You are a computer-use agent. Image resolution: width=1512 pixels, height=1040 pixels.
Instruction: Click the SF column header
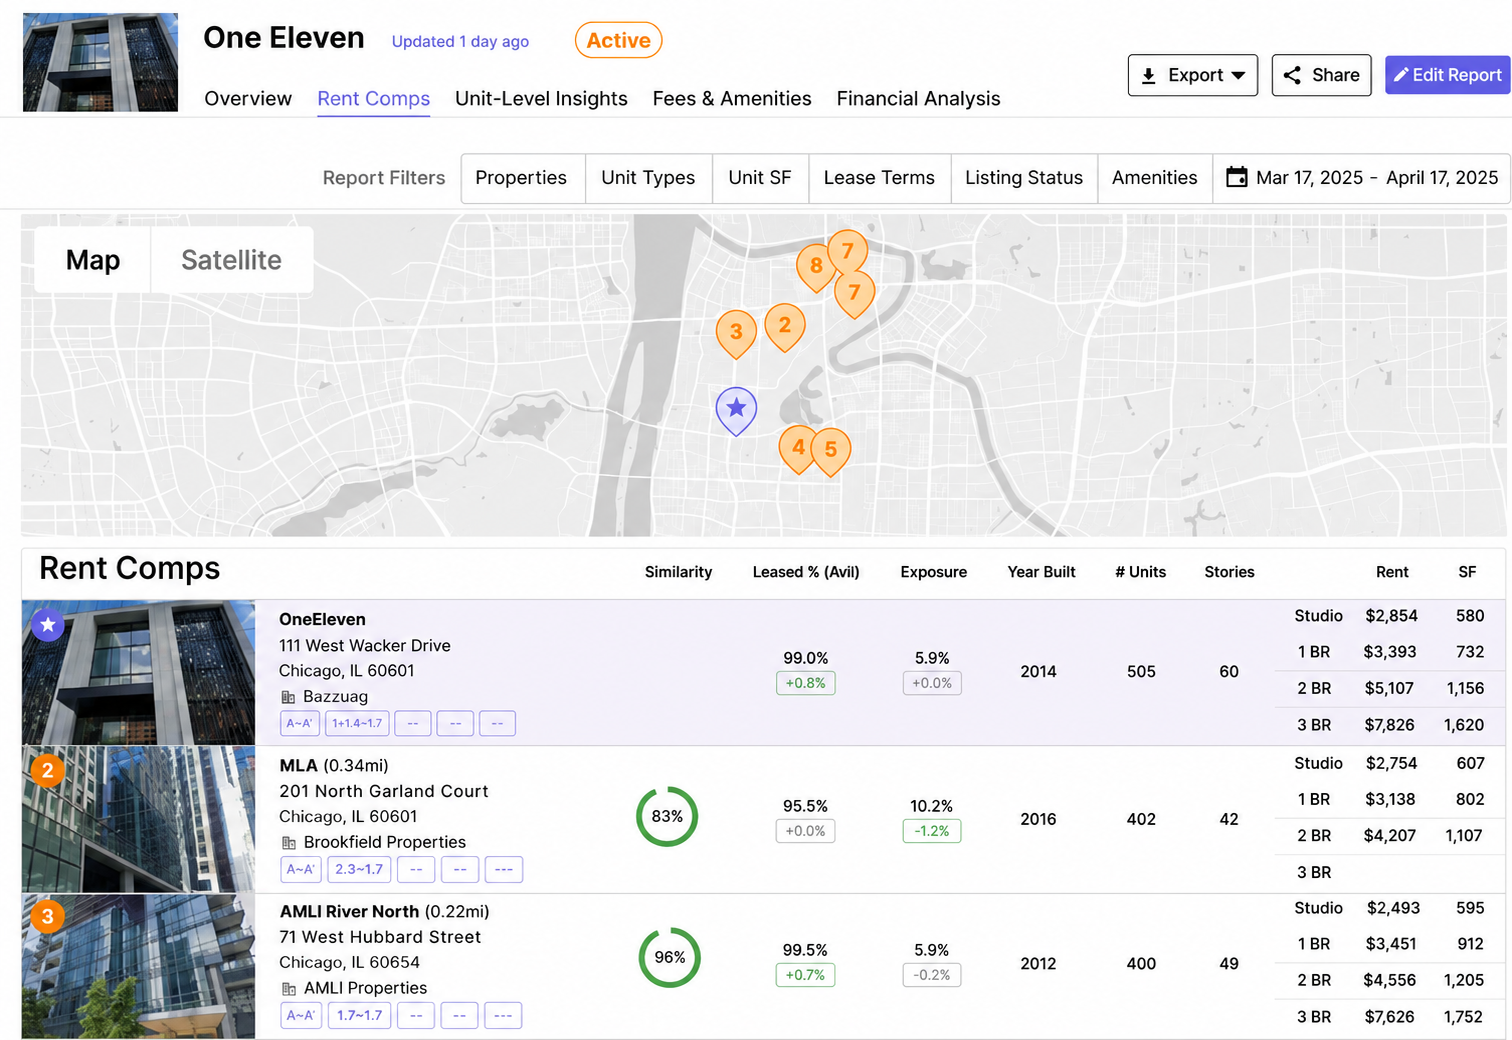click(x=1467, y=572)
